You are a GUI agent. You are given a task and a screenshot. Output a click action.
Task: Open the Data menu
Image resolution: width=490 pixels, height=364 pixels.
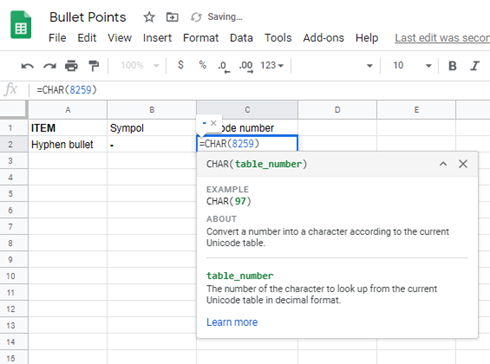coord(241,38)
